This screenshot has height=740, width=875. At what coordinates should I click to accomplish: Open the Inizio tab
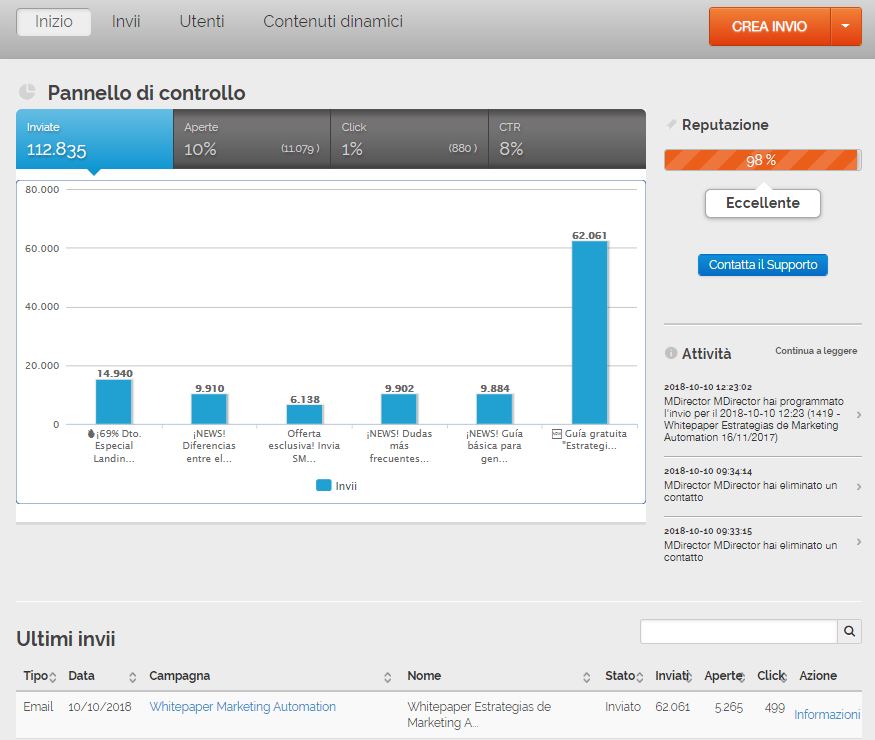click(x=54, y=22)
